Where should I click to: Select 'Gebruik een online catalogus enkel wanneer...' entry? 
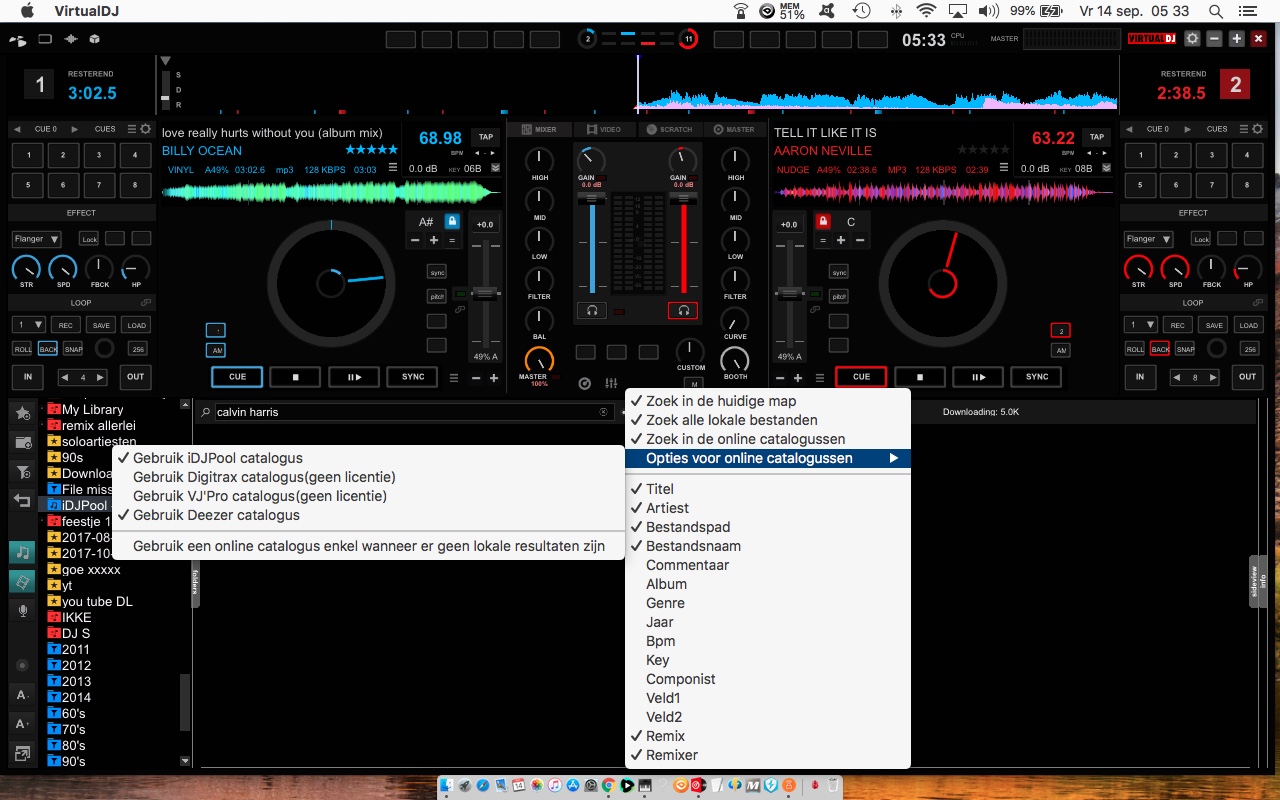tap(369, 547)
